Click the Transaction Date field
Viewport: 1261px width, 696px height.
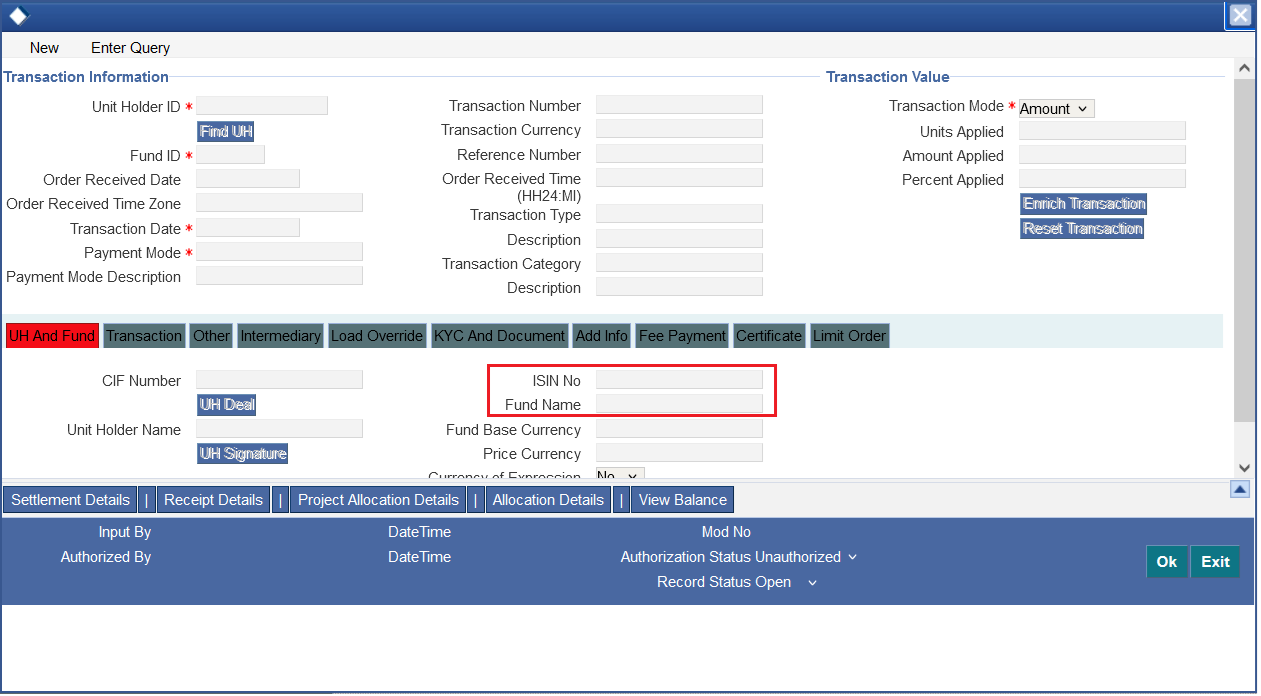coord(248,228)
